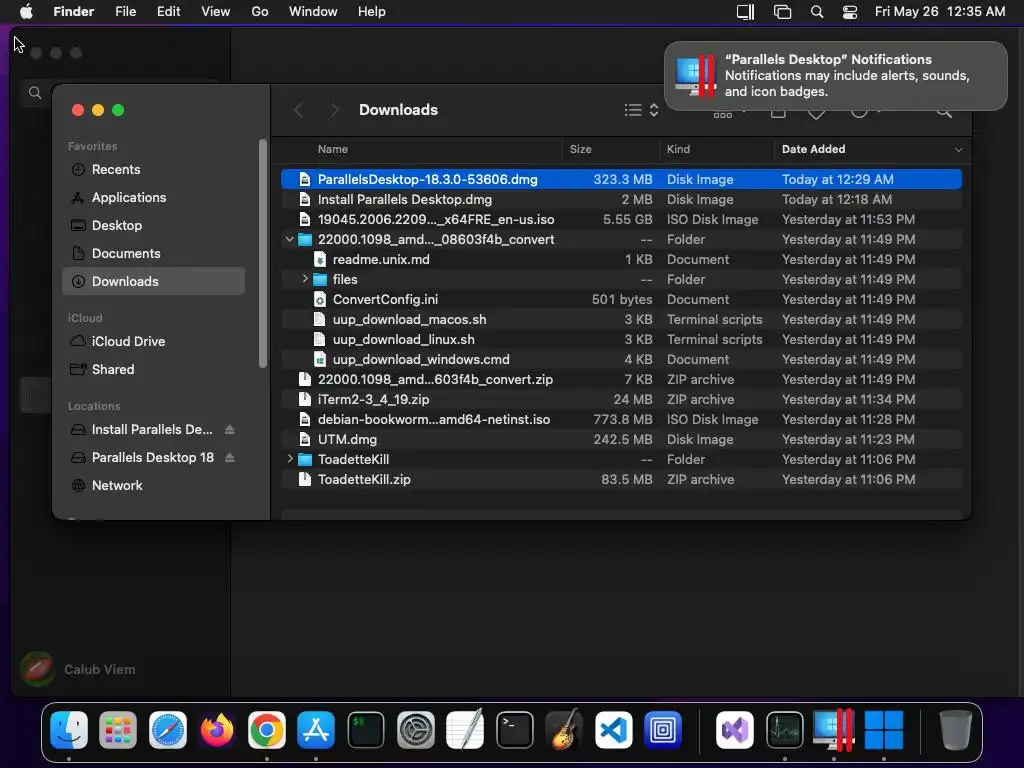
Task: Open the Apple menu
Action: (26, 12)
